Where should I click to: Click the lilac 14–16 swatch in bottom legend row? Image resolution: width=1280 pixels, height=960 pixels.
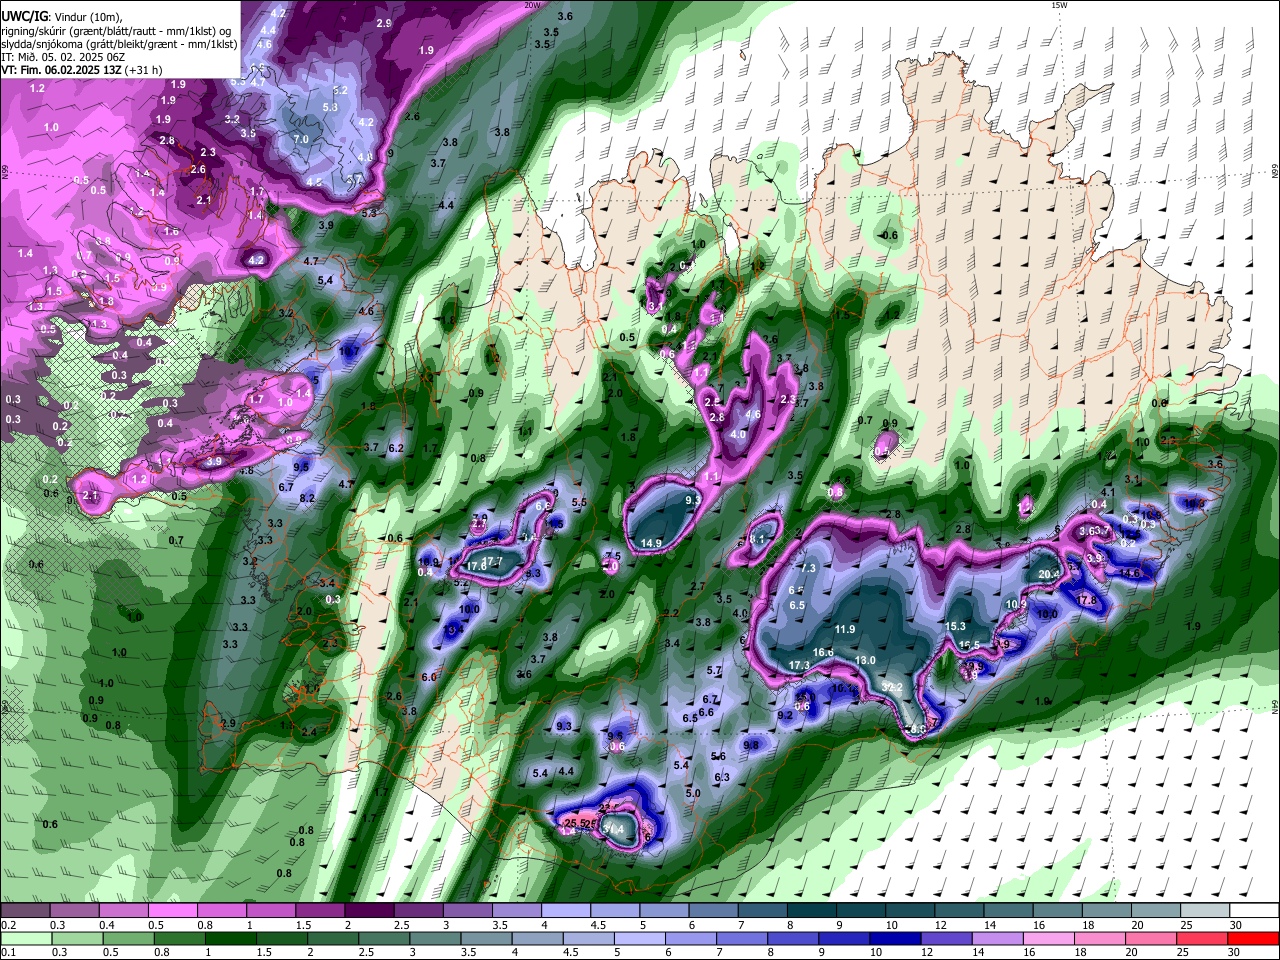coord(998,938)
